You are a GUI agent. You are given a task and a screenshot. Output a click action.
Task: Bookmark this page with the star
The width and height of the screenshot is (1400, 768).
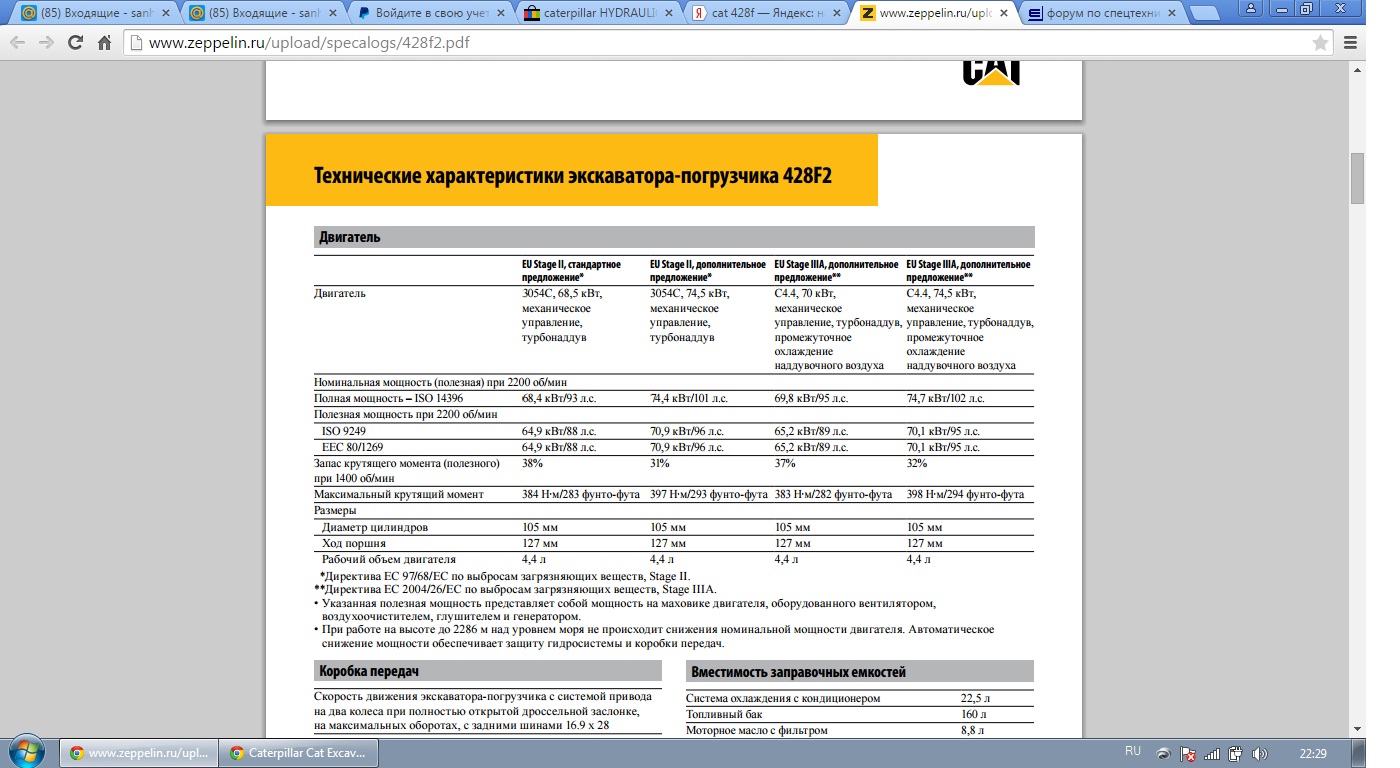[1320, 43]
